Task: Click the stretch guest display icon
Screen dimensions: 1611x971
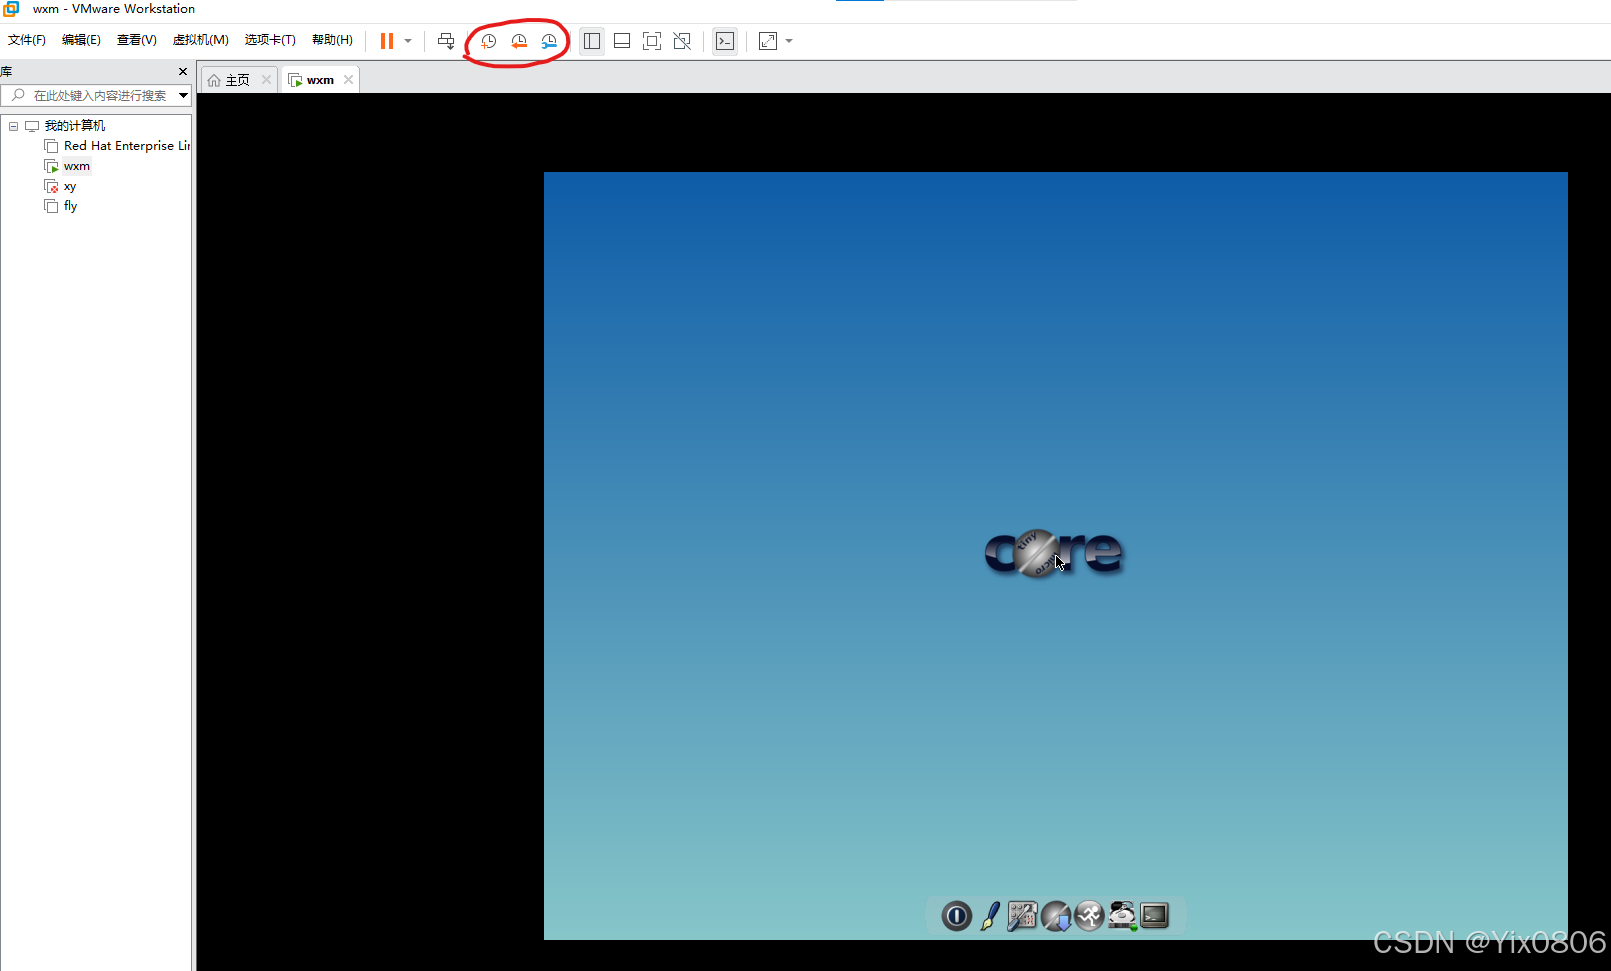Action: click(768, 41)
